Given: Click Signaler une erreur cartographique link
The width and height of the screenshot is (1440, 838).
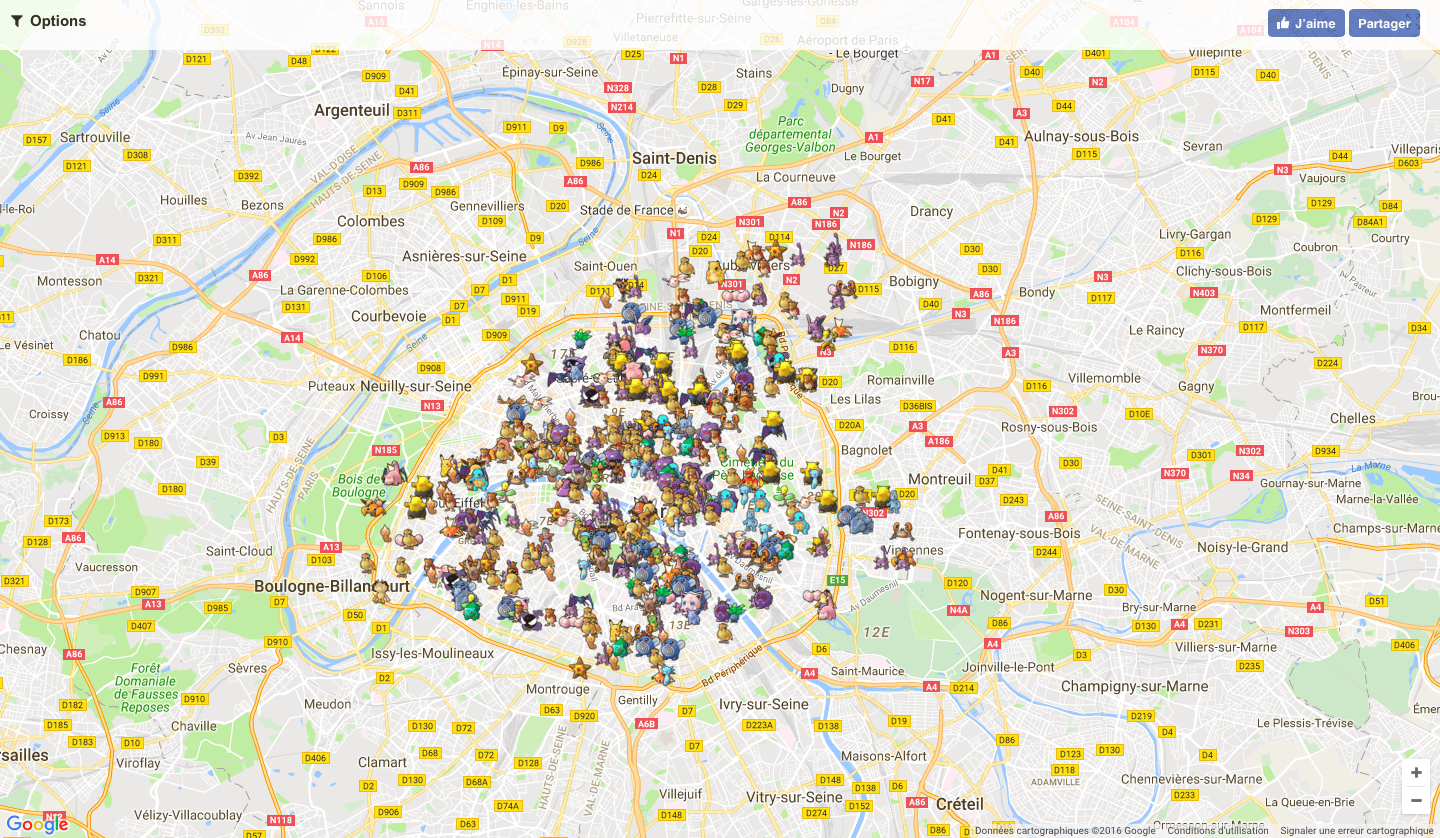Looking at the screenshot, I should (x=1357, y=830).
